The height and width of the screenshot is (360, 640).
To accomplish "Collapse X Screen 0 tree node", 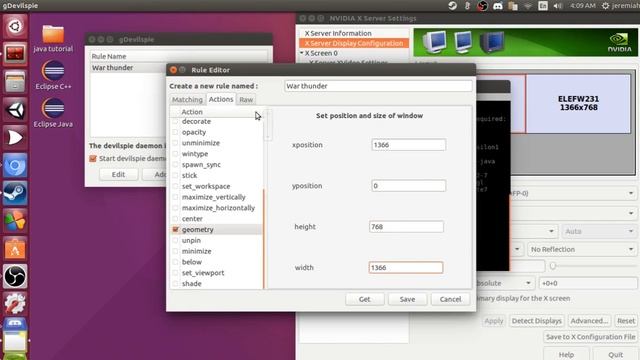I will point(302,53).
